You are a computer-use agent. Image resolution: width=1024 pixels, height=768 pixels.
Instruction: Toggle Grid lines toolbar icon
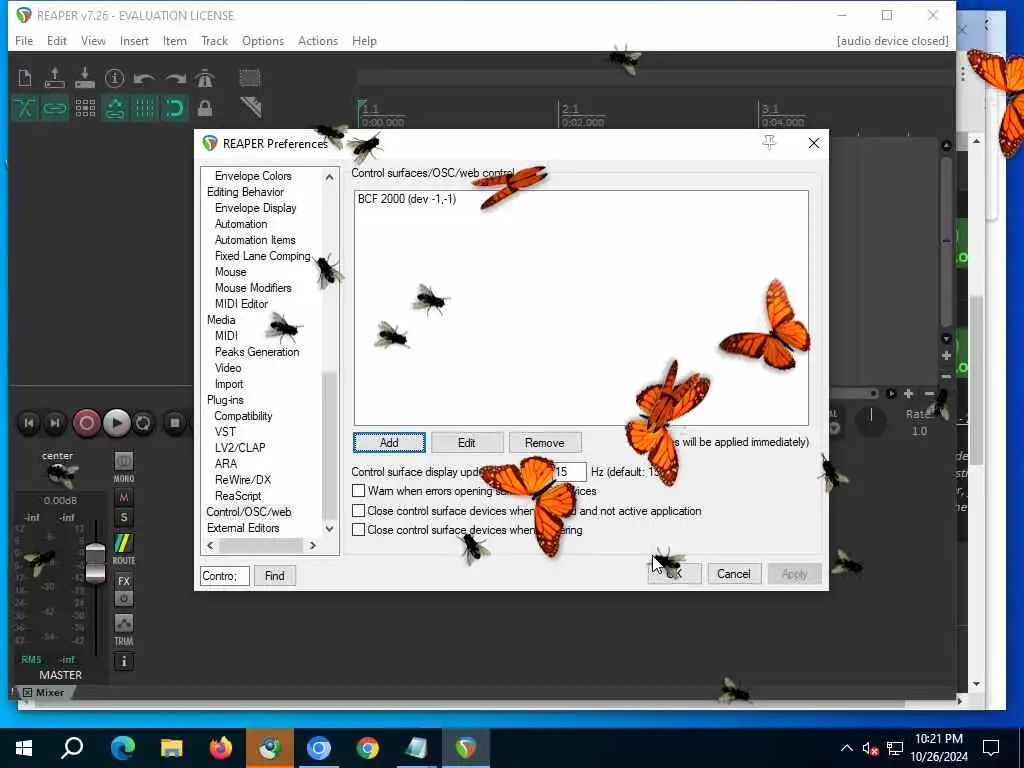(x=145, y=108)
